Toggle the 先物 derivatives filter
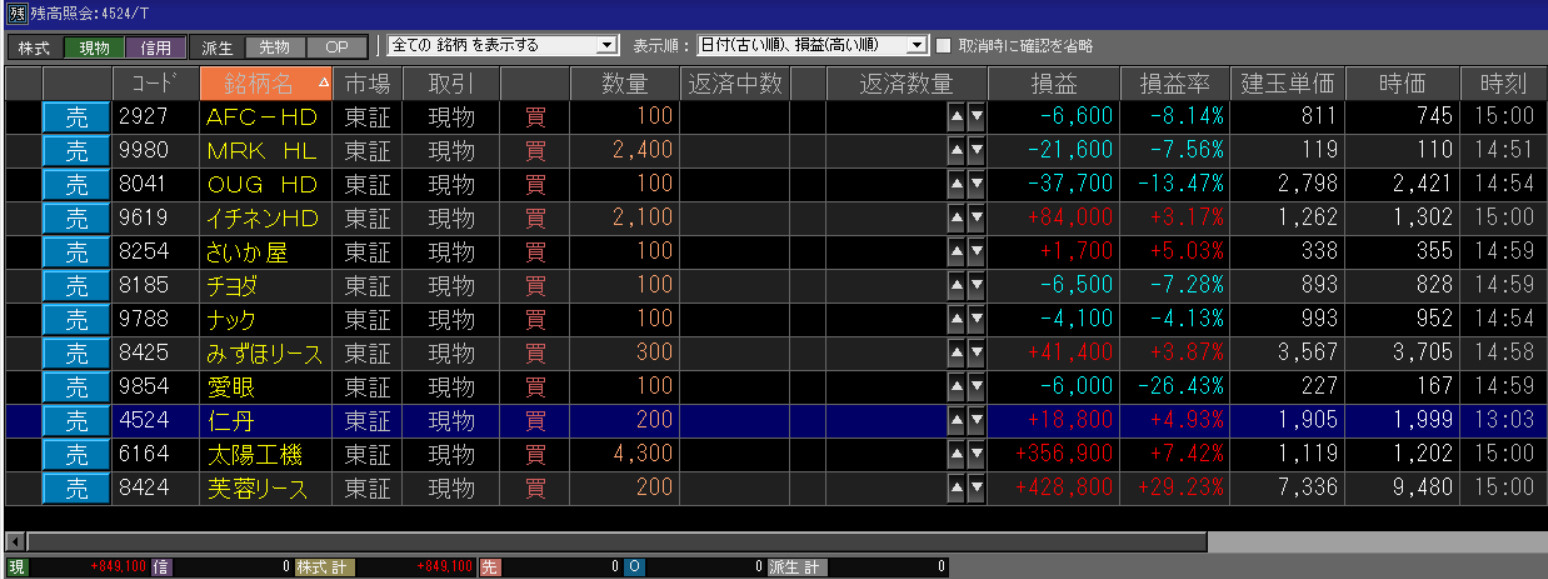This screenshot has height=579, width=1548. [x=274, y=47]
